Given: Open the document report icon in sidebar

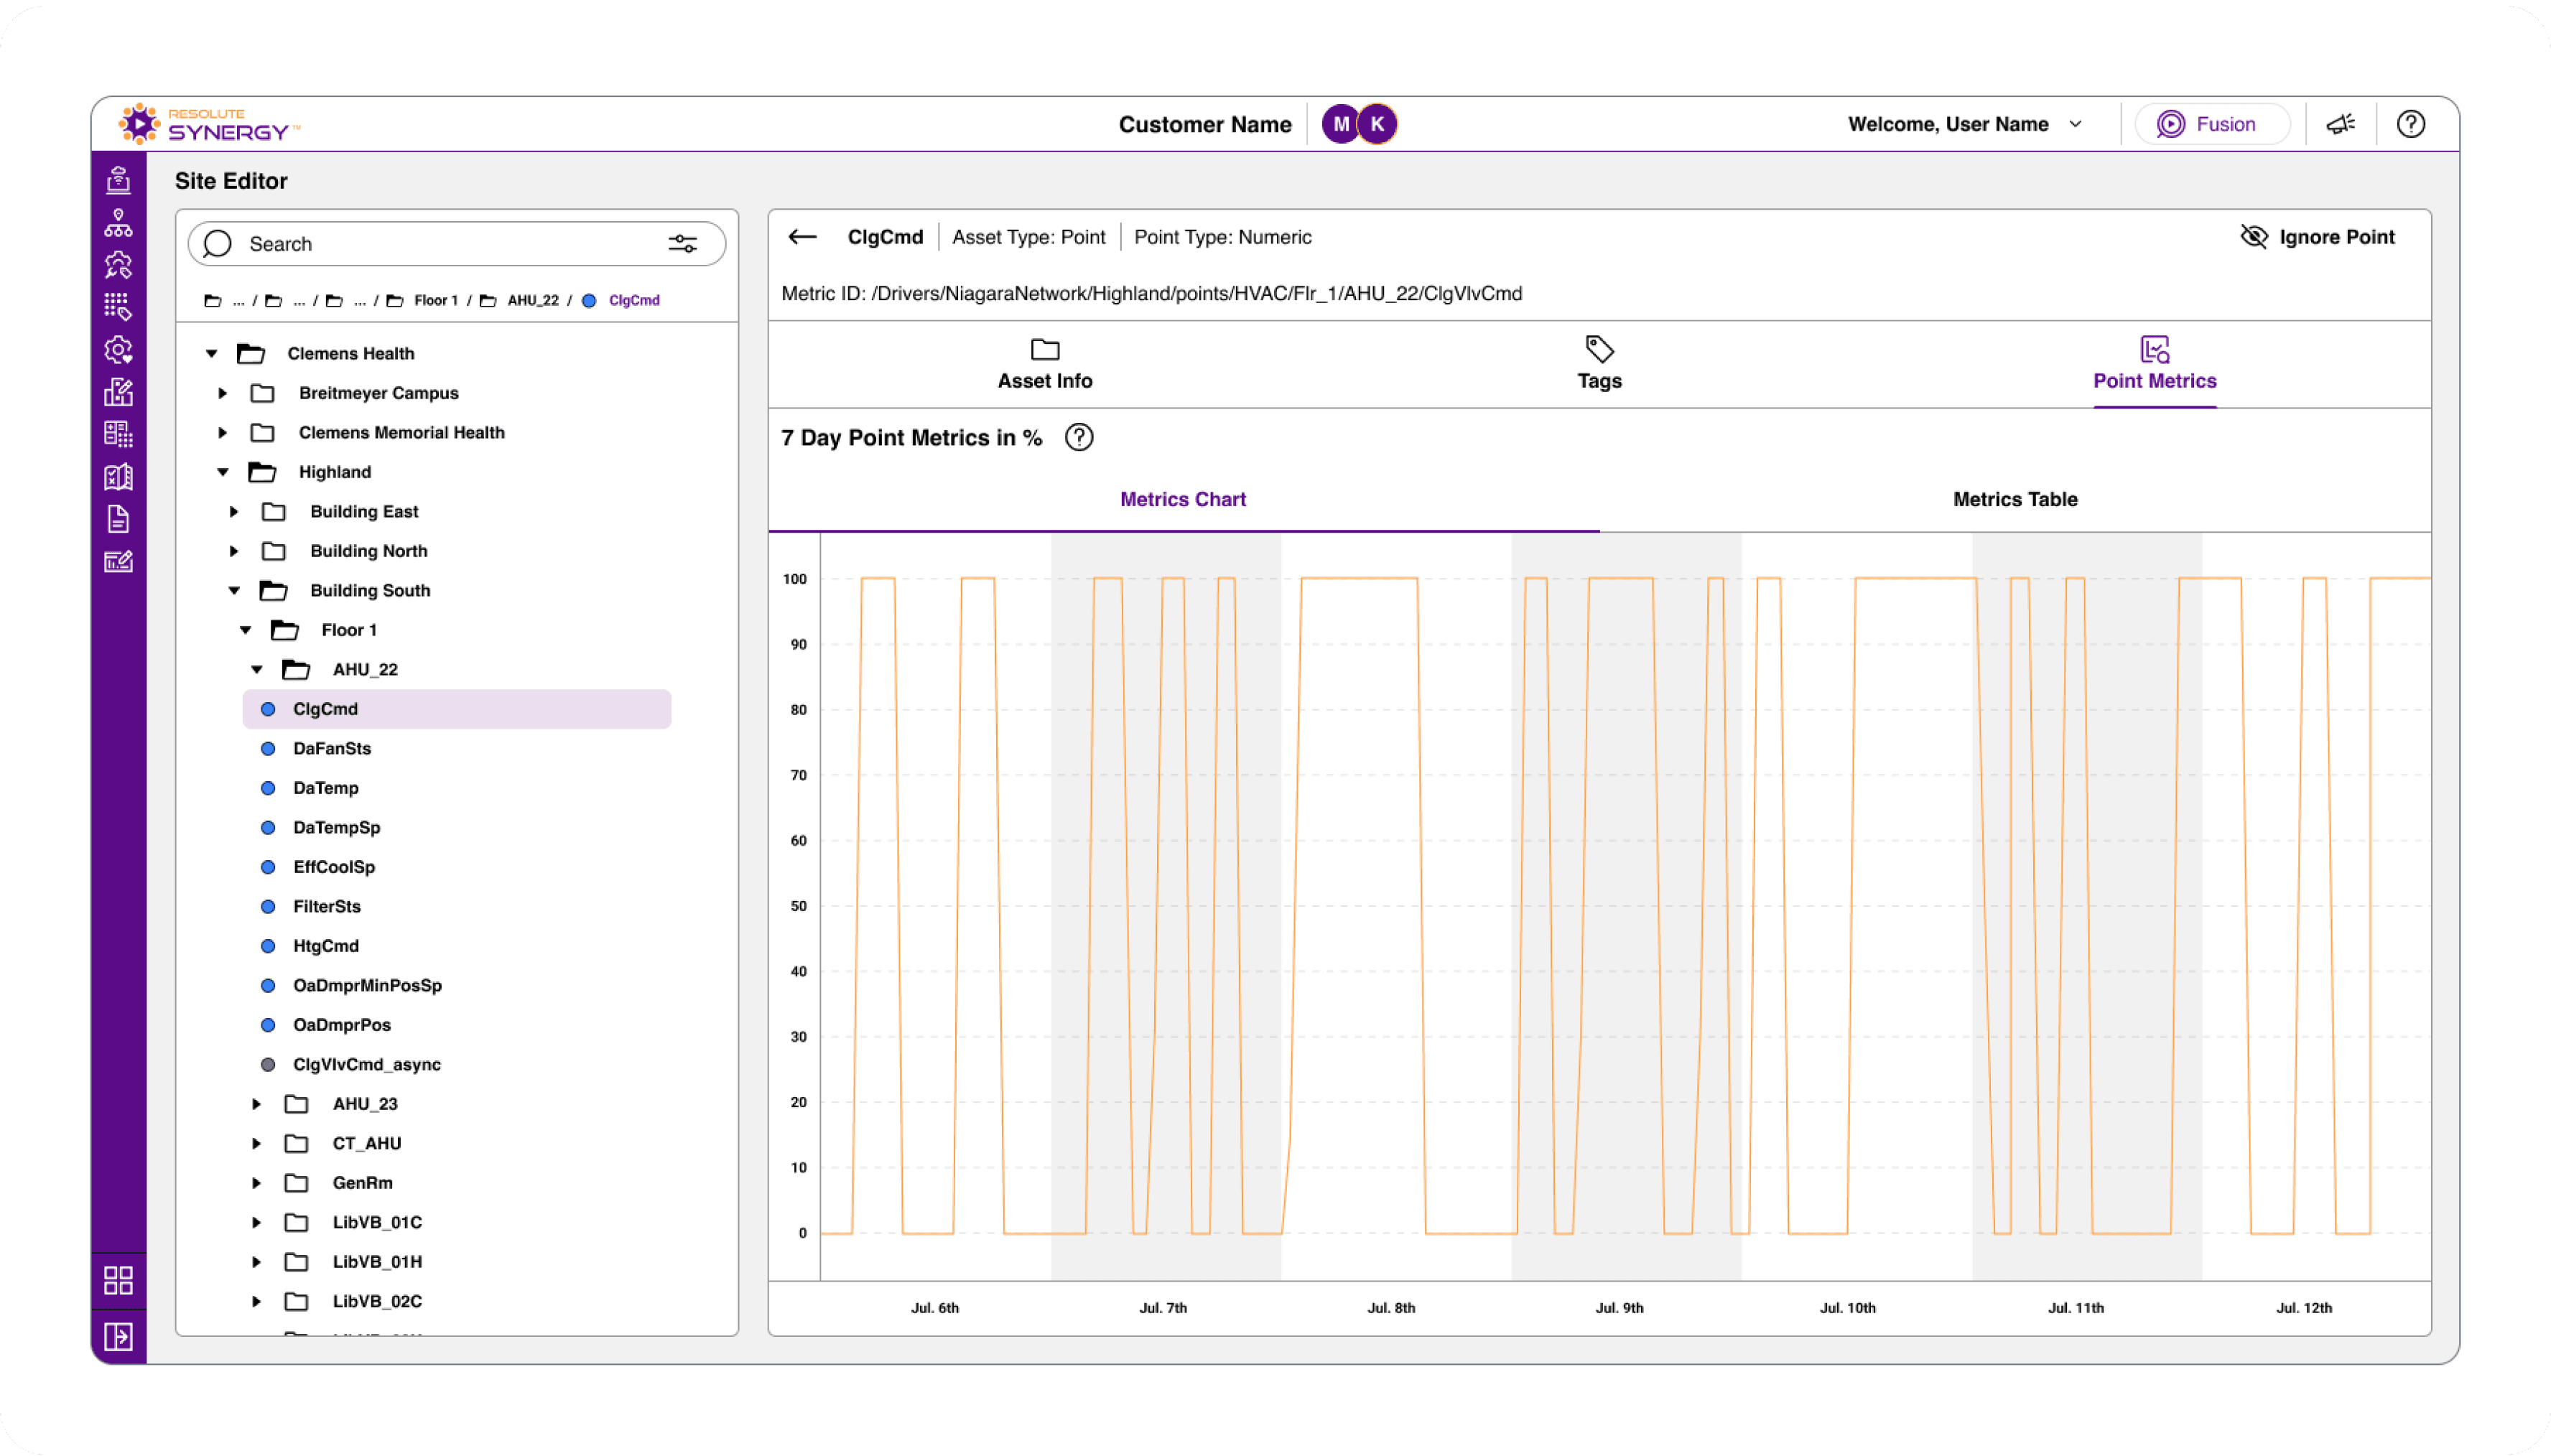Looking at the screenshot, I should (118, 519).
